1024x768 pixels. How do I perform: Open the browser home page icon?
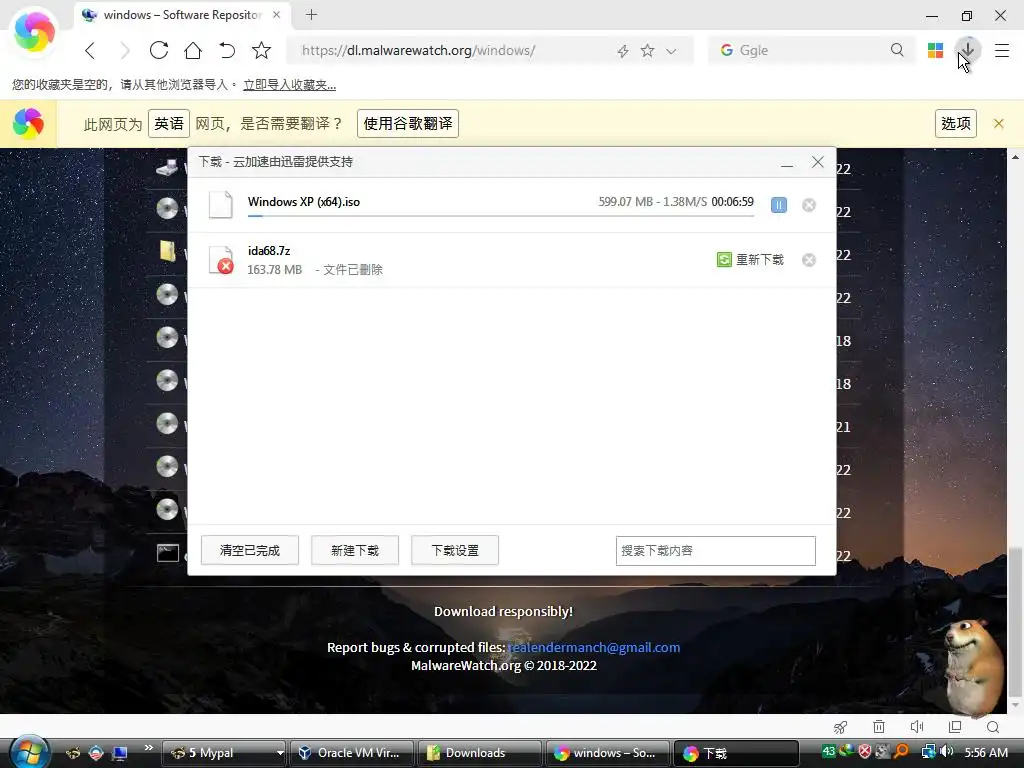[193, 50]
